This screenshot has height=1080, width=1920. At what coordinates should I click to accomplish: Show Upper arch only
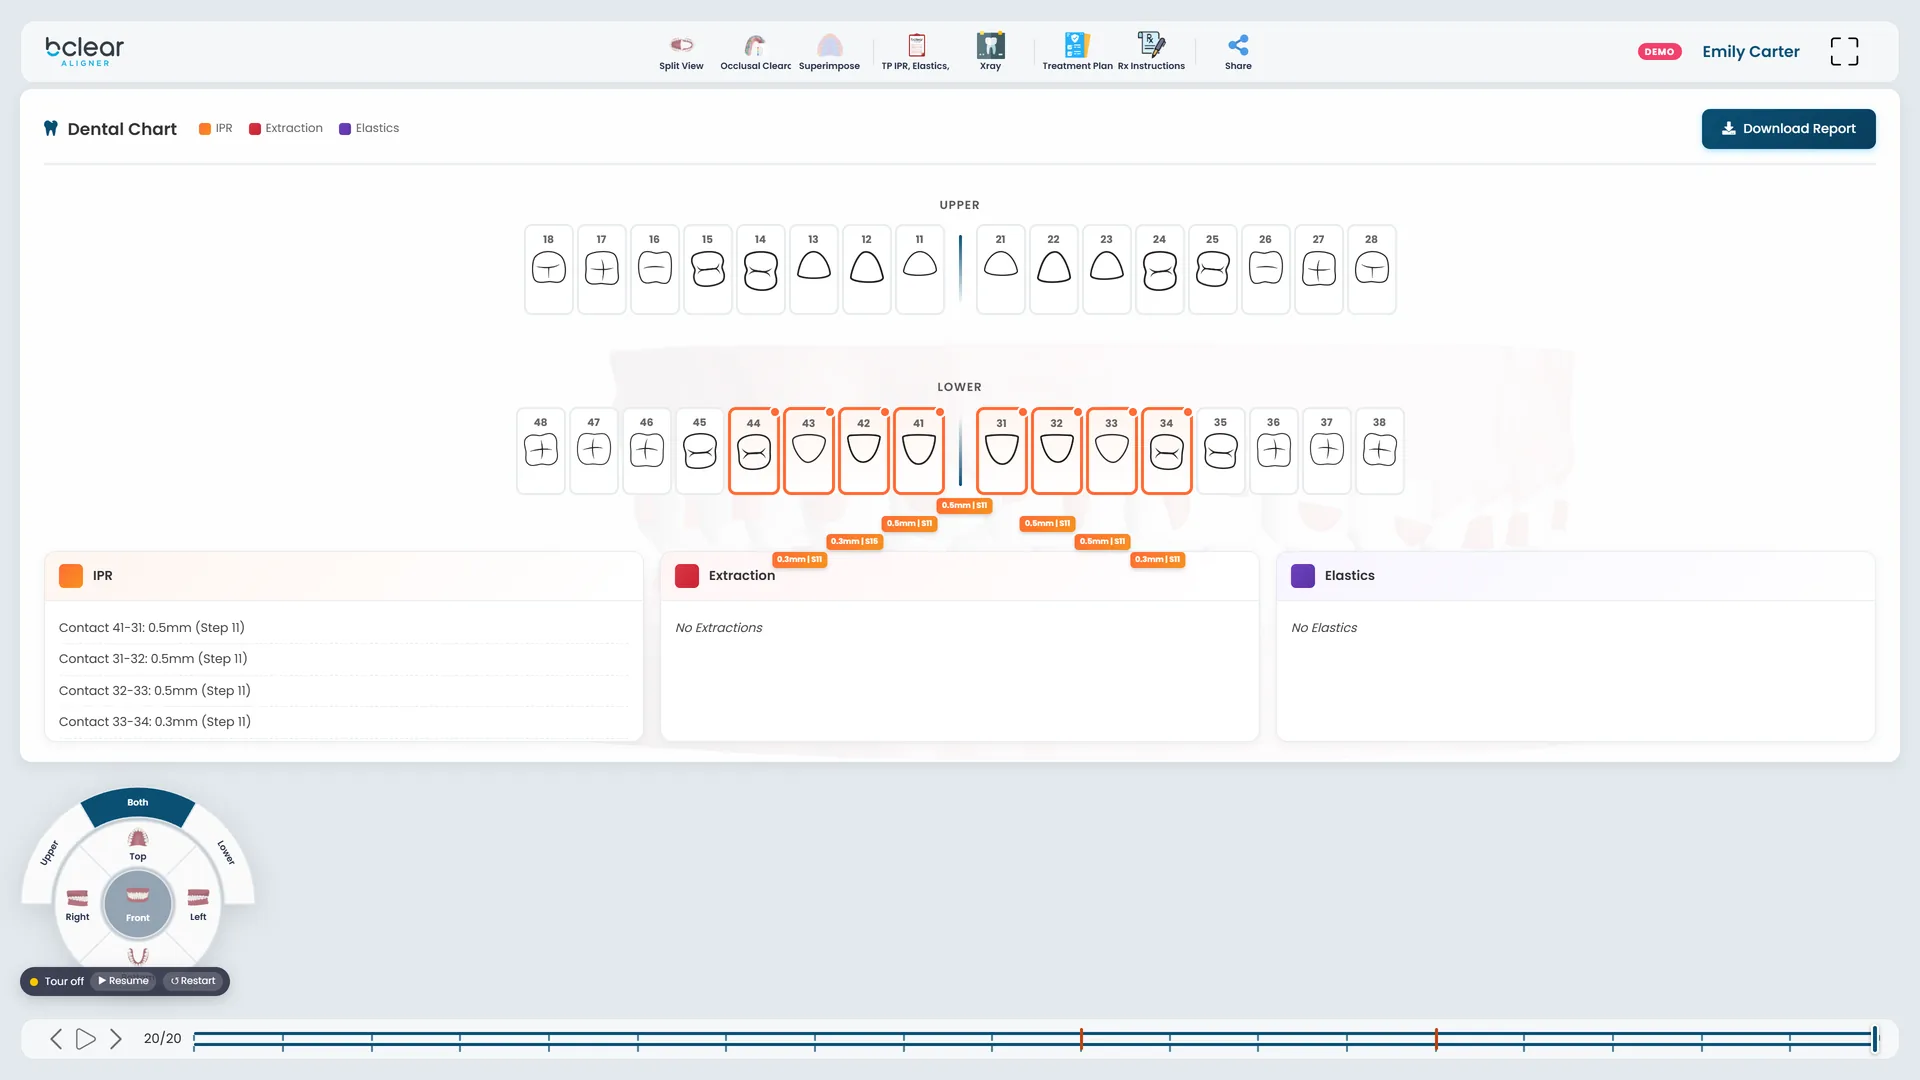[50, 853]
